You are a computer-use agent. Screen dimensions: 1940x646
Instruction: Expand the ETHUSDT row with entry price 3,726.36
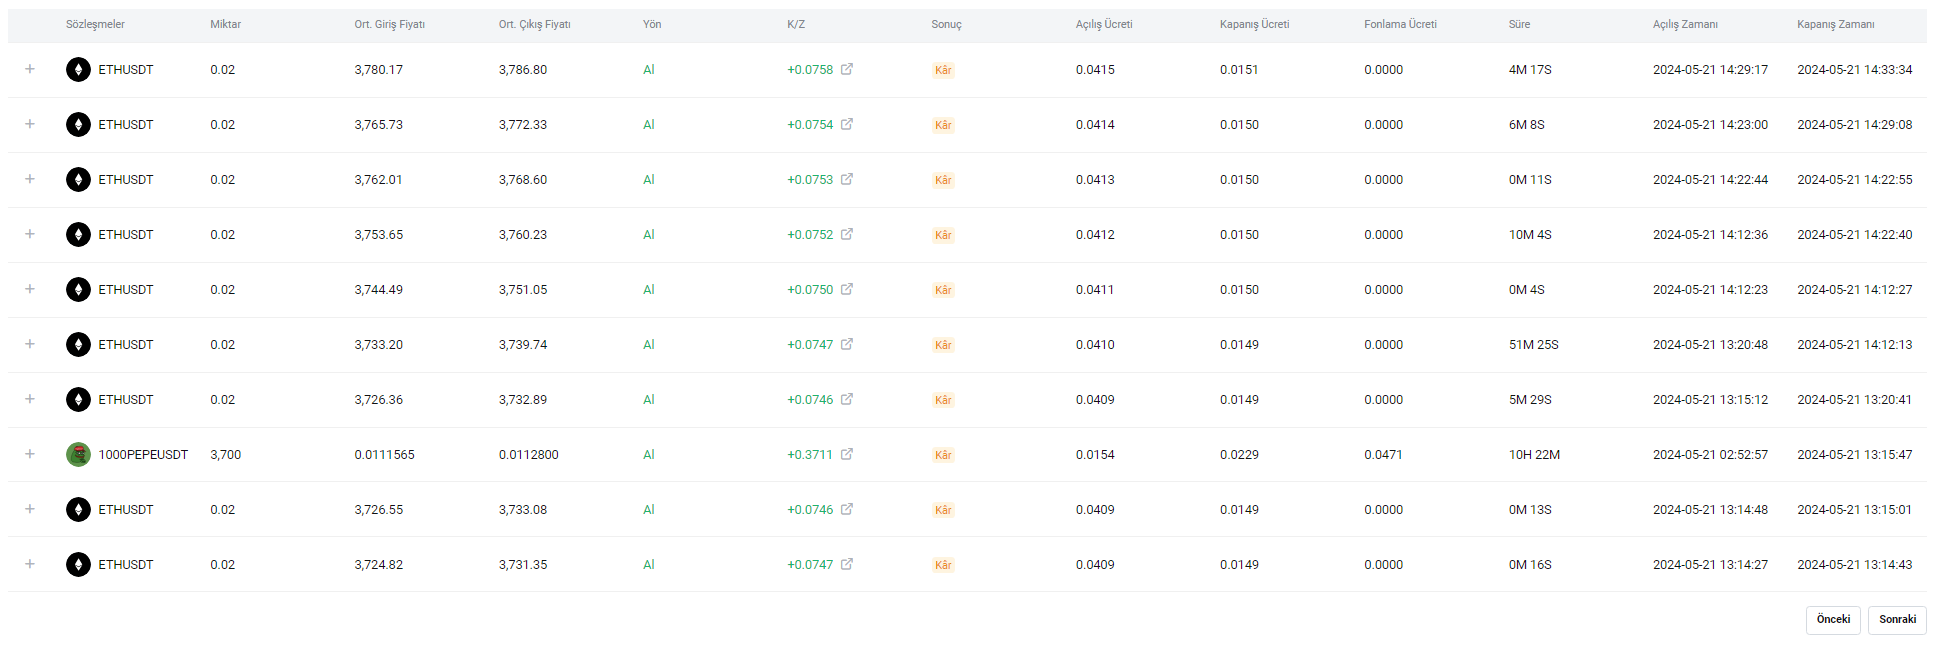point(30,399)
